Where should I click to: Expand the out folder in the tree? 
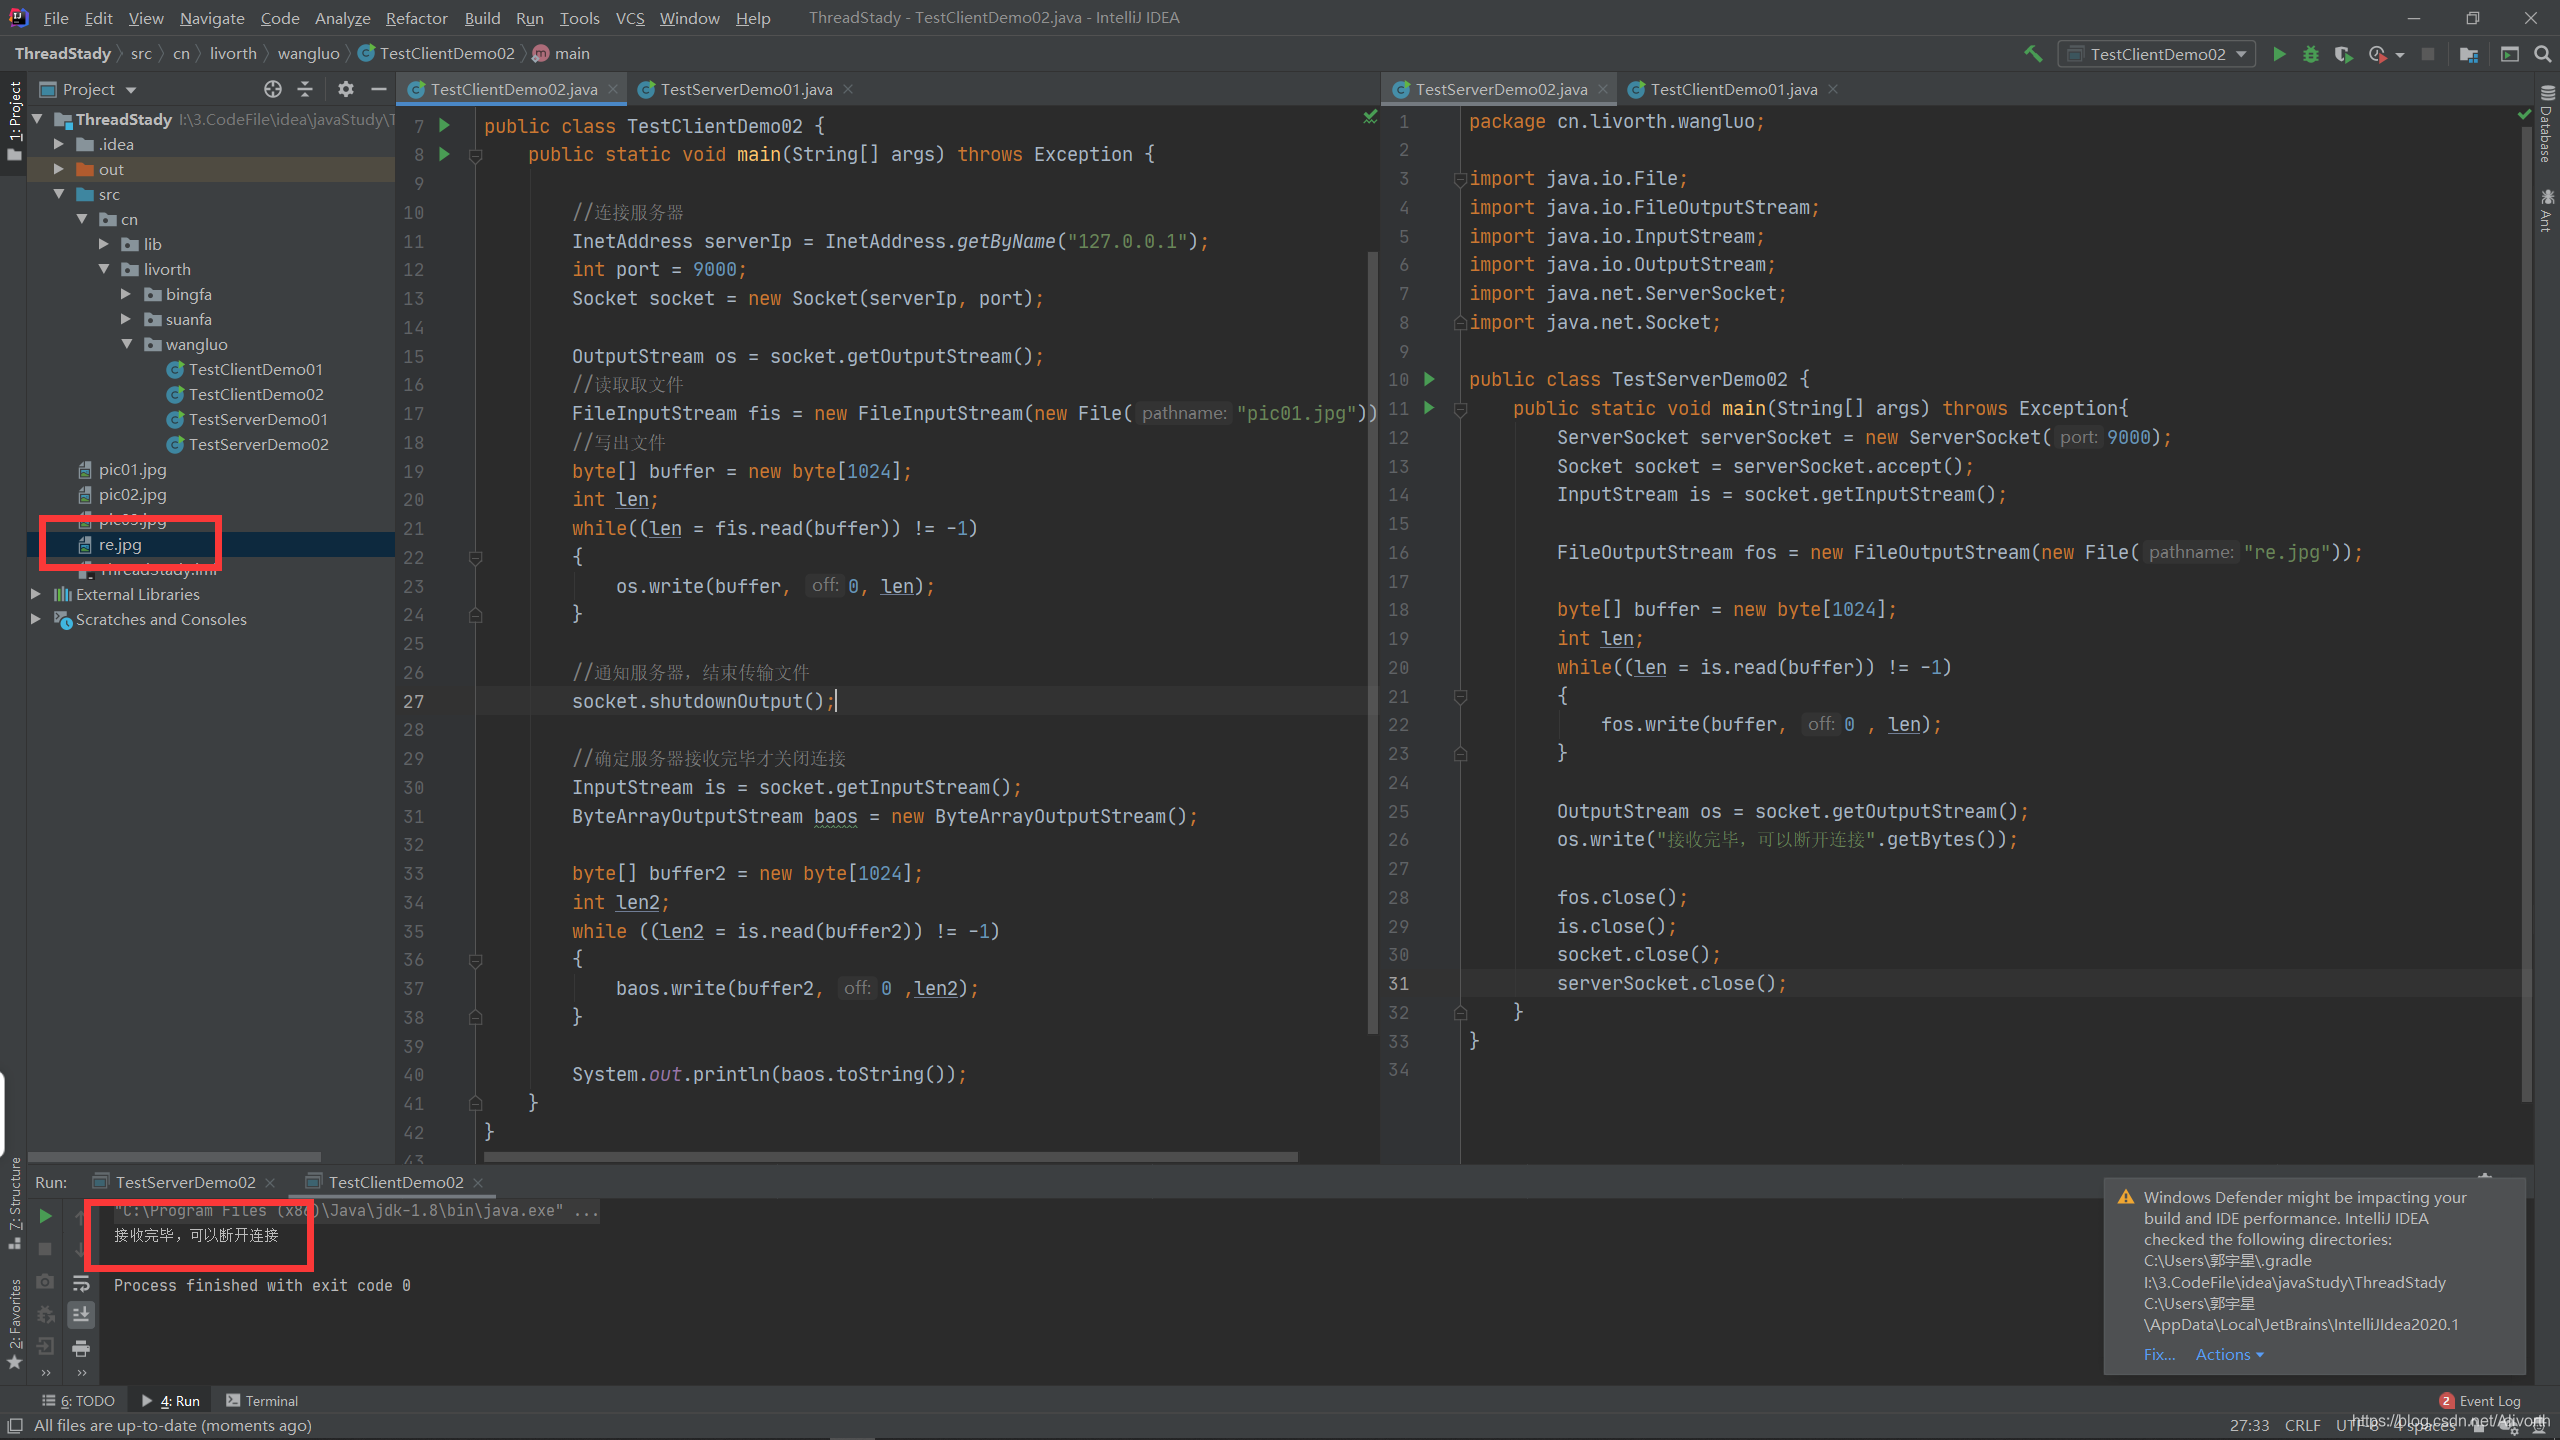(59, 169)
